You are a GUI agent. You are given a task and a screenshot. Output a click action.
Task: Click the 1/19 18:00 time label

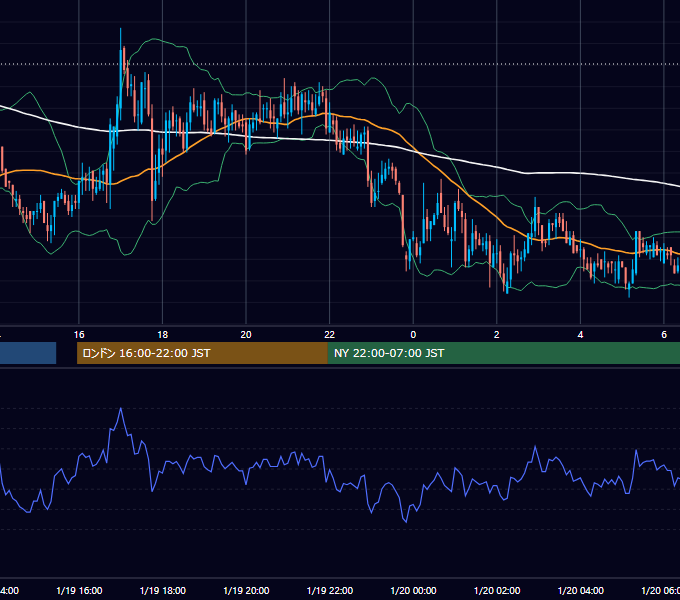click(163, 590)
